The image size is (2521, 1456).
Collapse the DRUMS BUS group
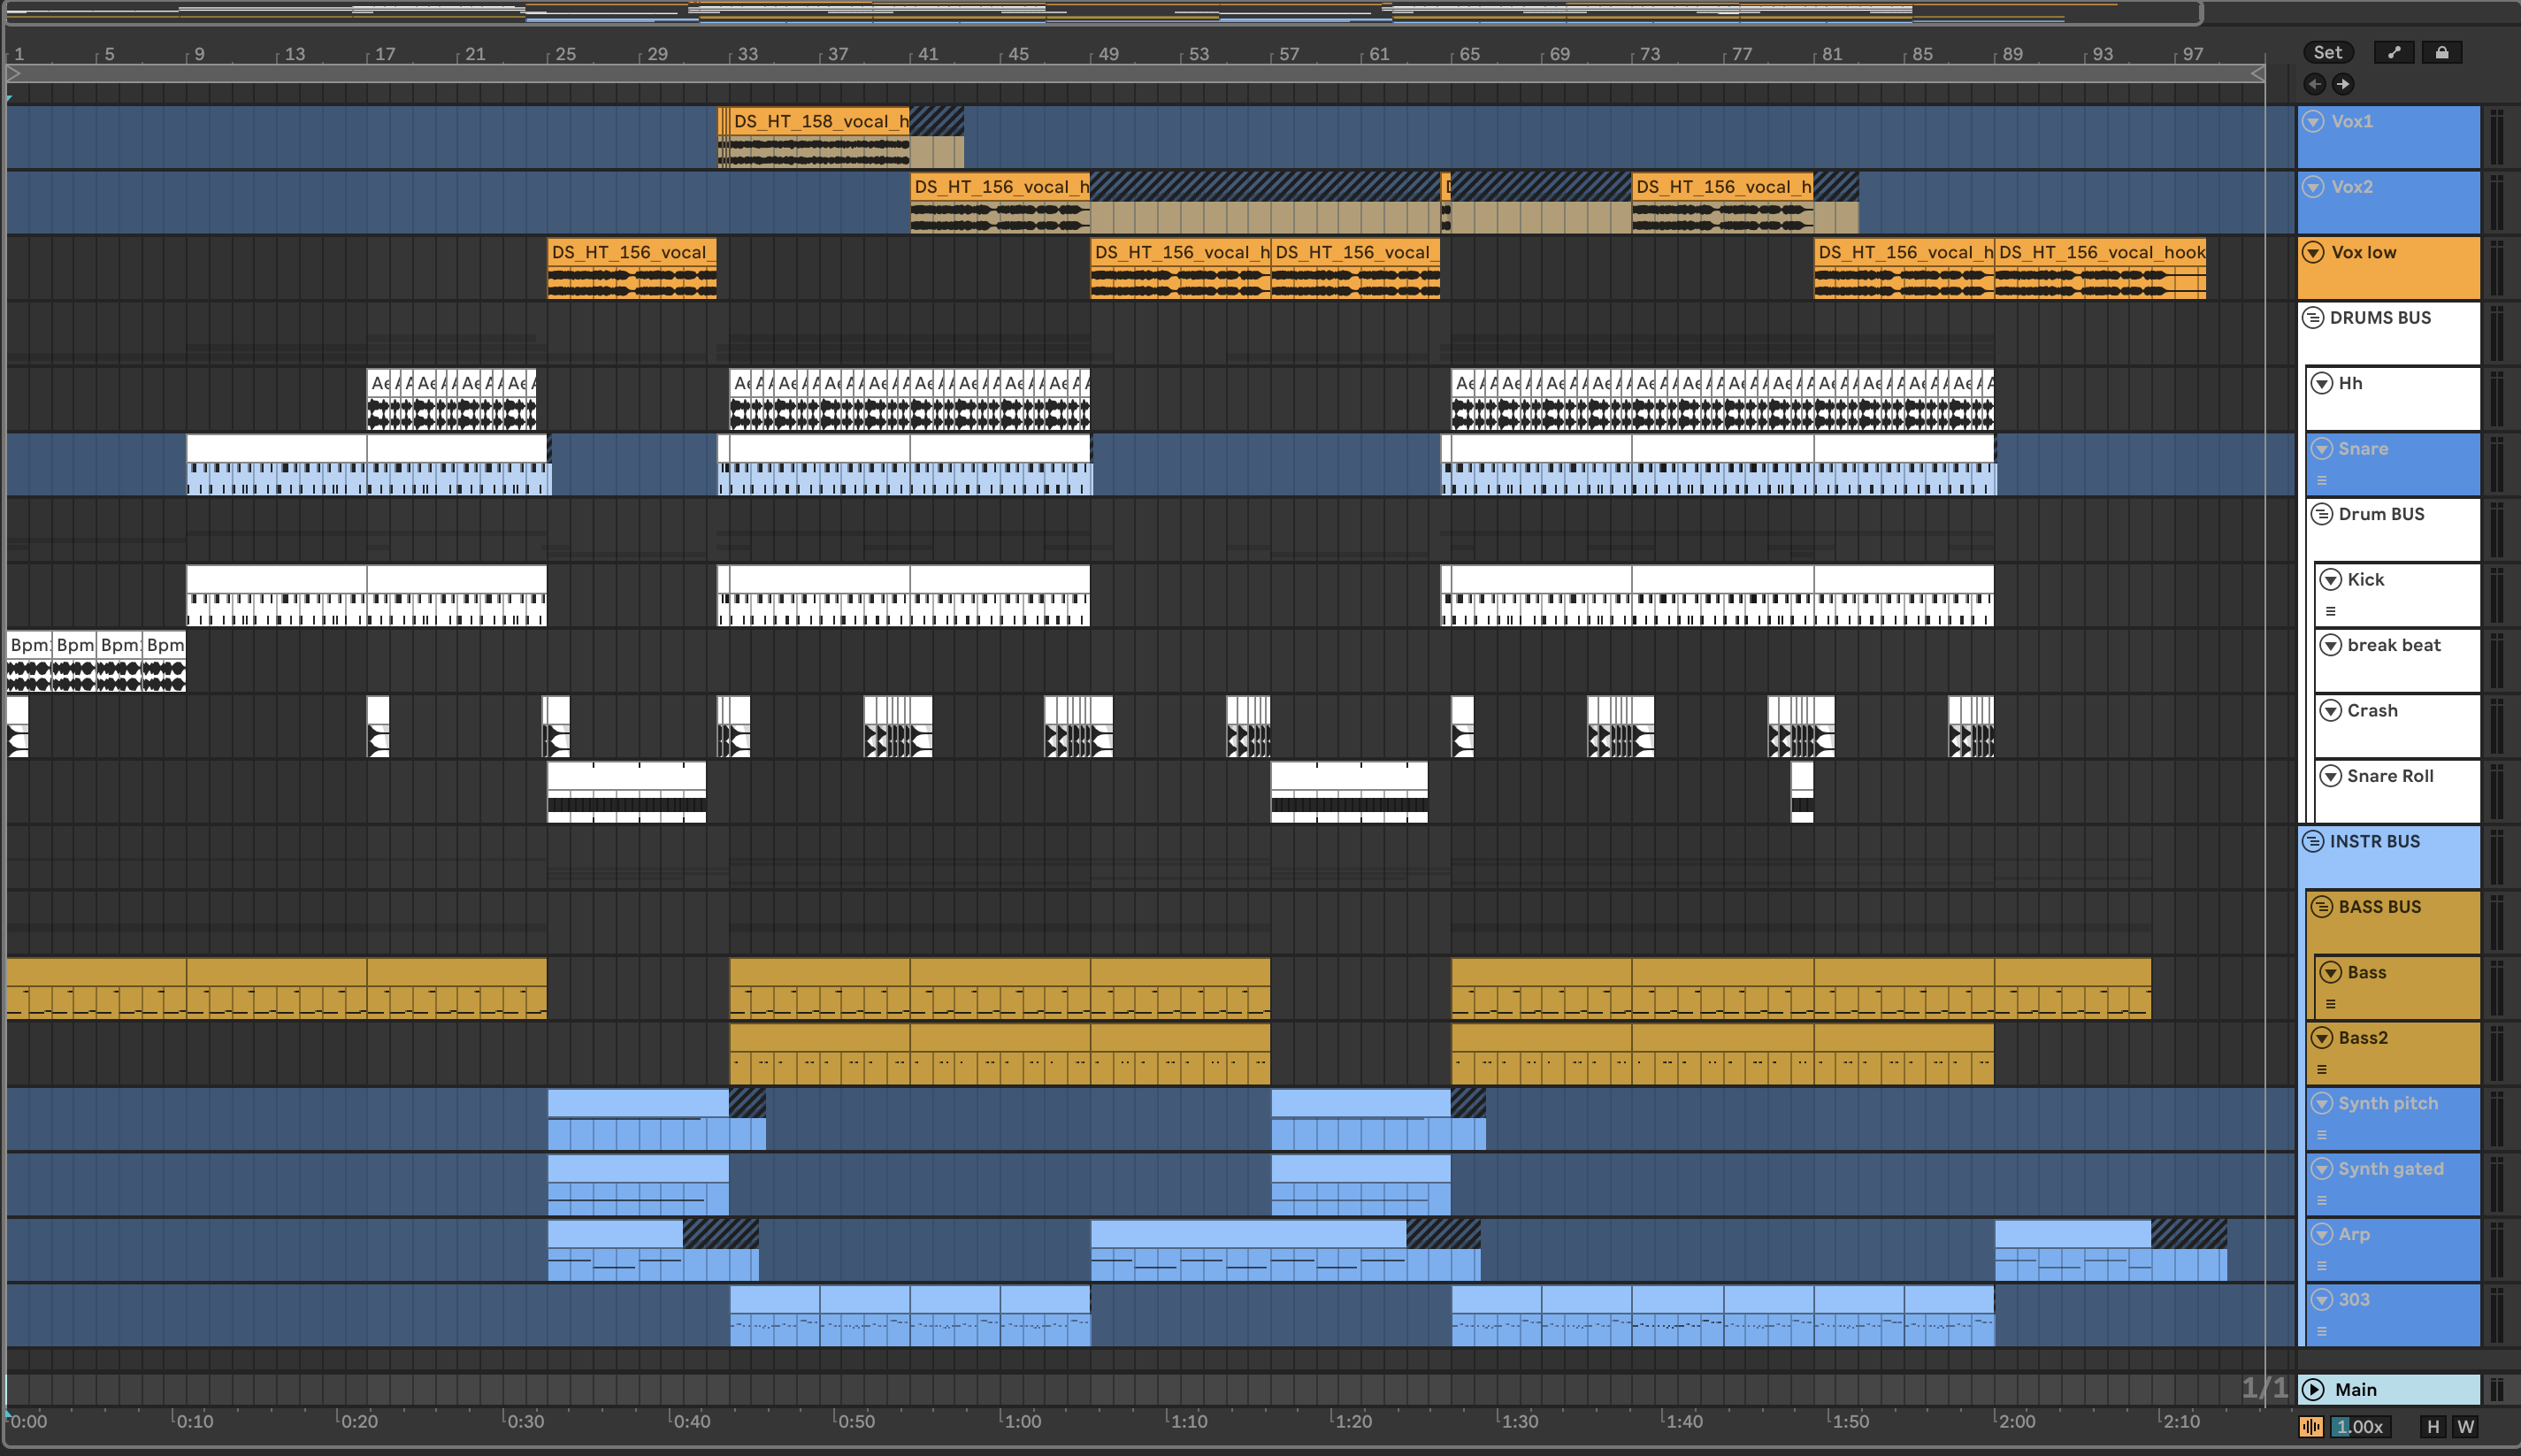2313,318
